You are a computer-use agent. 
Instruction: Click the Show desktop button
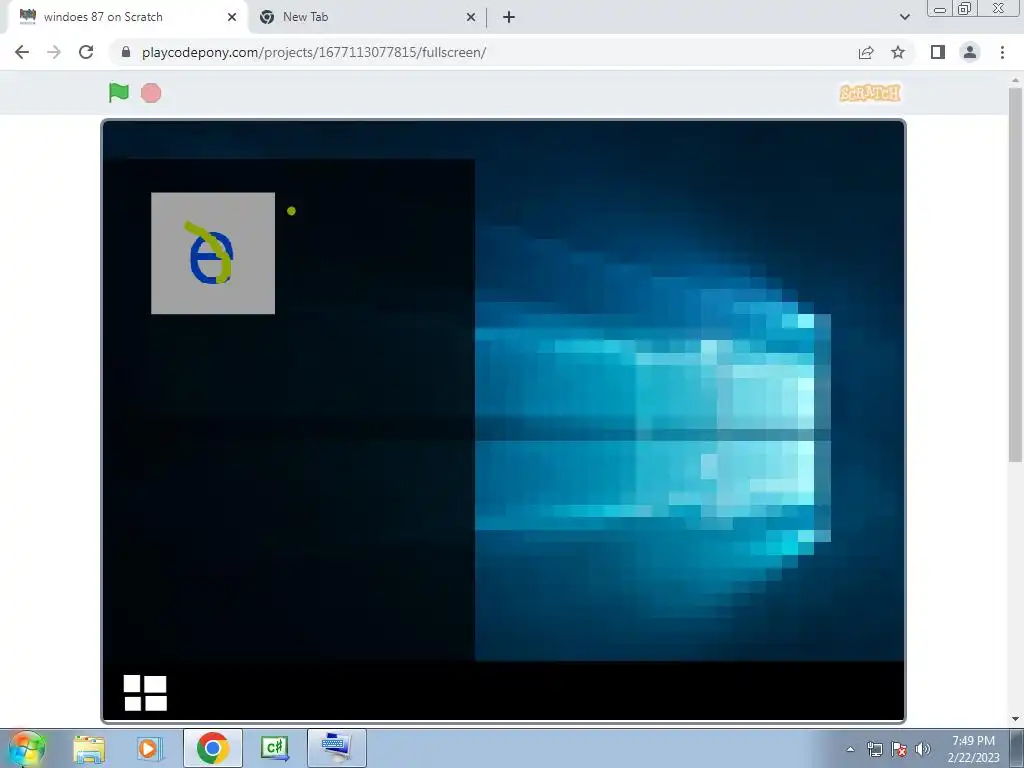coord(1017,748)
